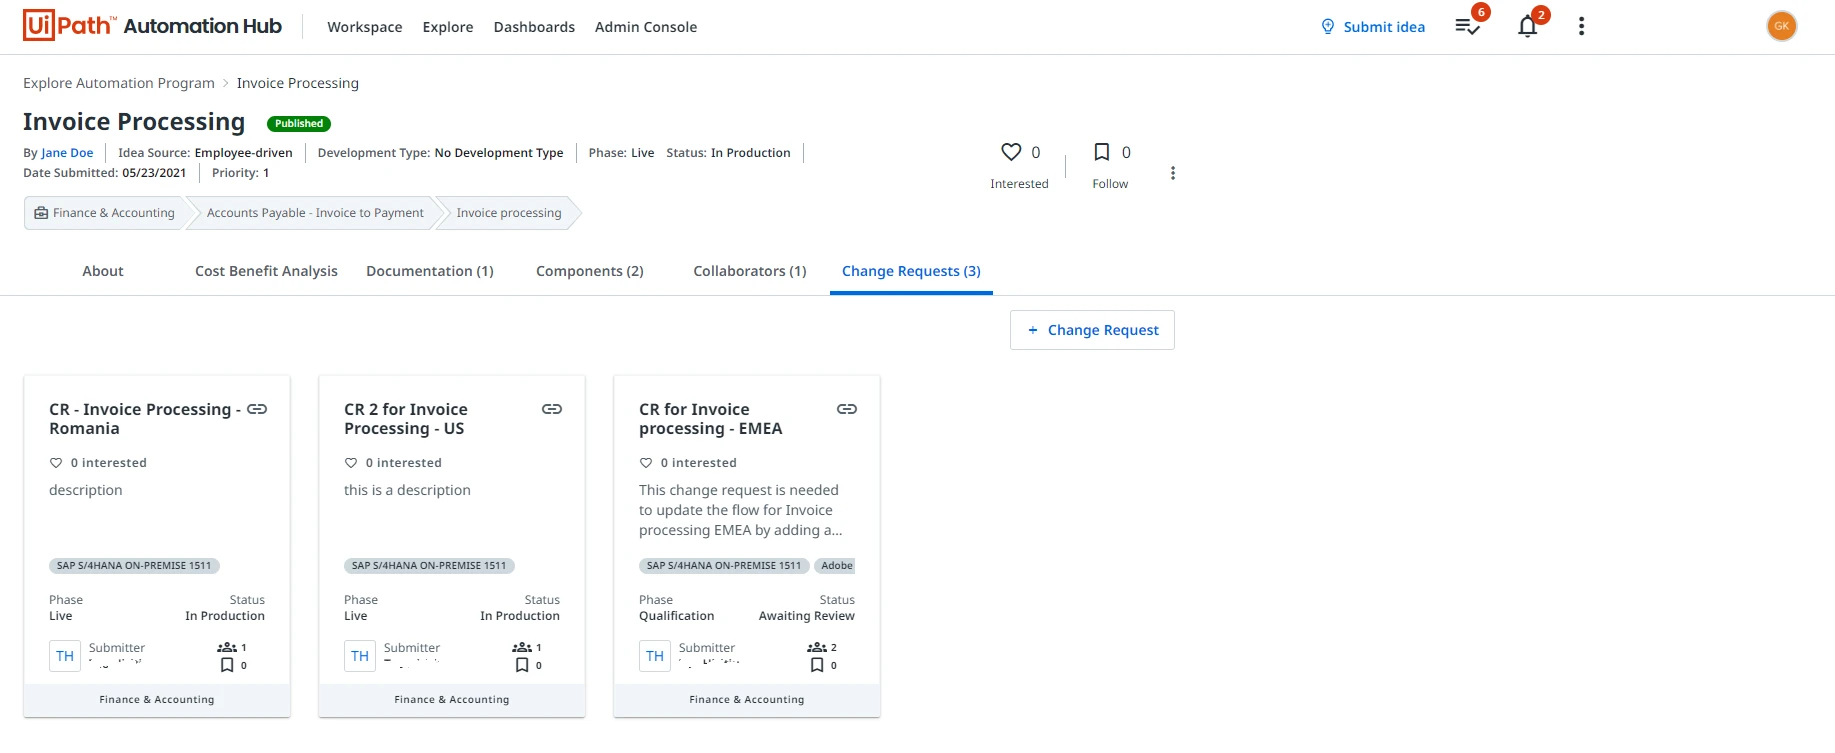The image size is (1835, 753).
Task: Click 'this is a description' on US card
Action: pyautogui.click(x=407, y=490)
